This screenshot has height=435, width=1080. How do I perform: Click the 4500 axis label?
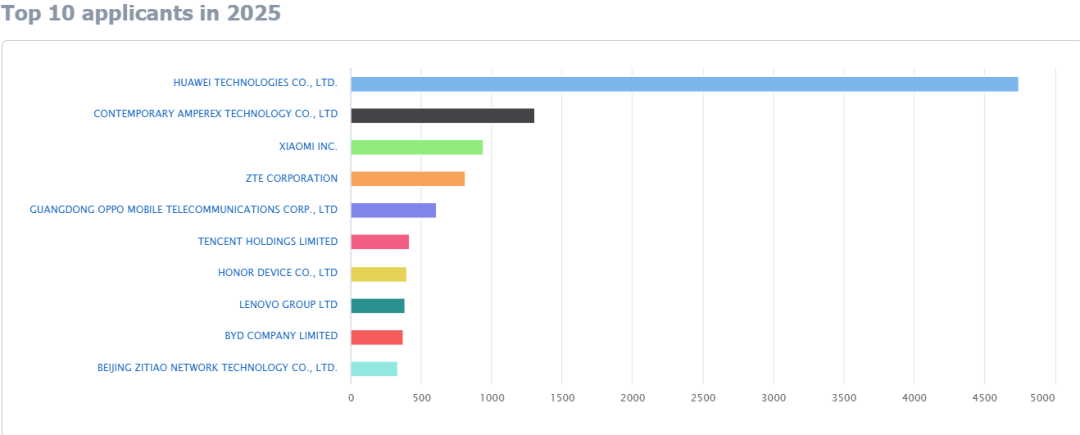[984, 398]
